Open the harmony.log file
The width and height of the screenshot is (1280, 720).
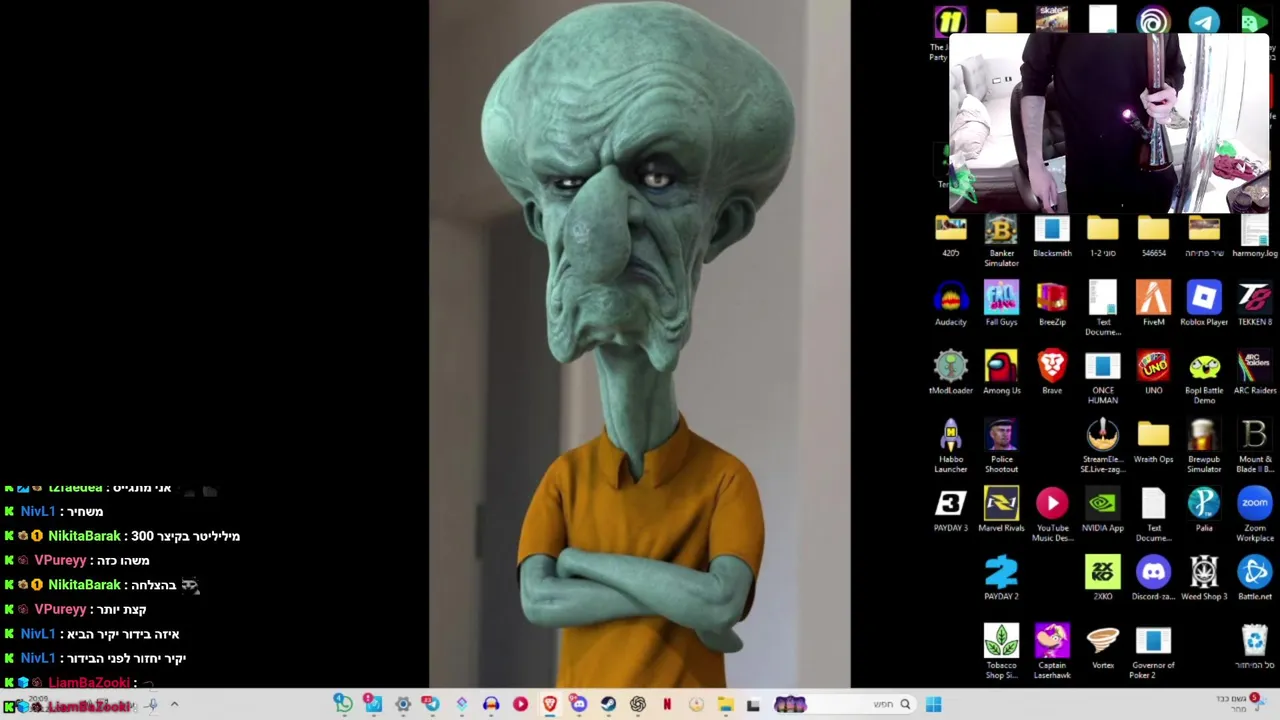1255,237
